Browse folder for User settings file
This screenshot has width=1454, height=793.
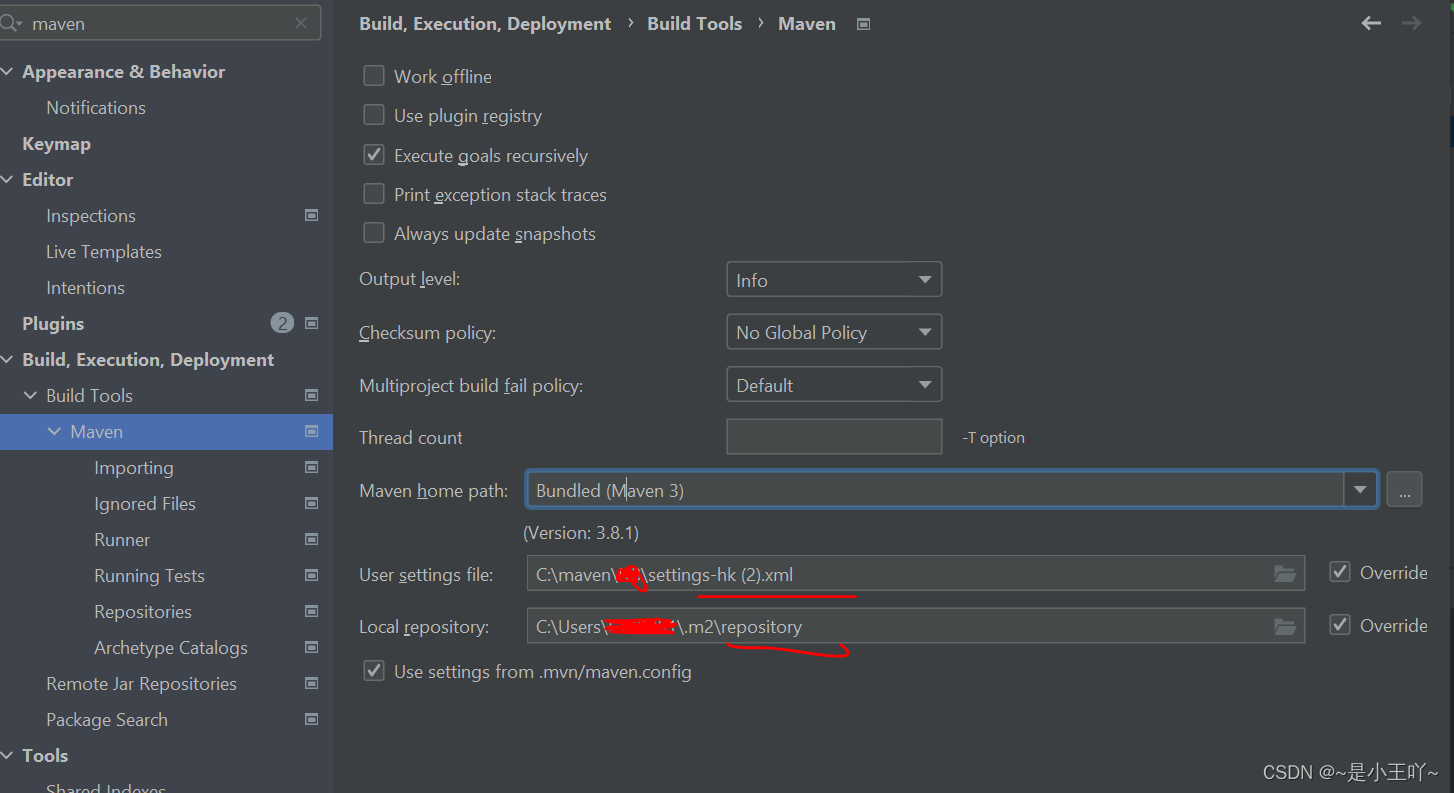(1285, 573)
